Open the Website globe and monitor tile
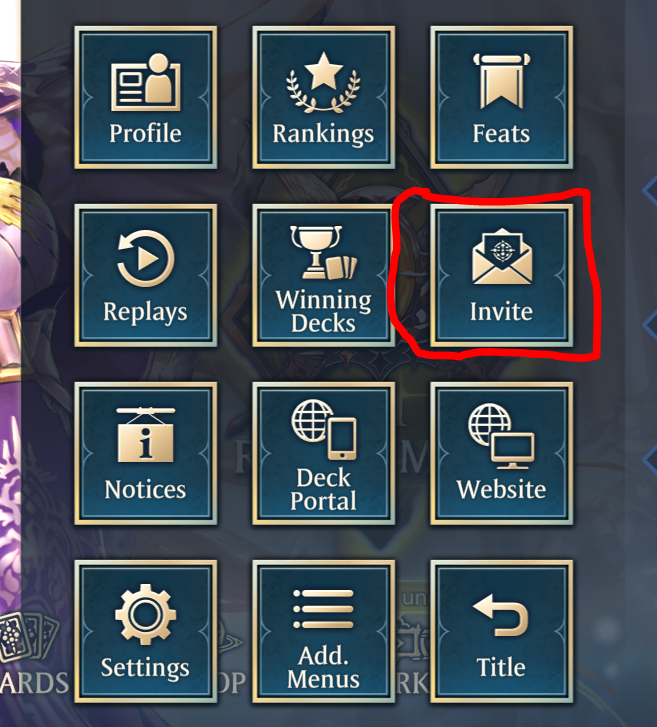 [502, 453]
